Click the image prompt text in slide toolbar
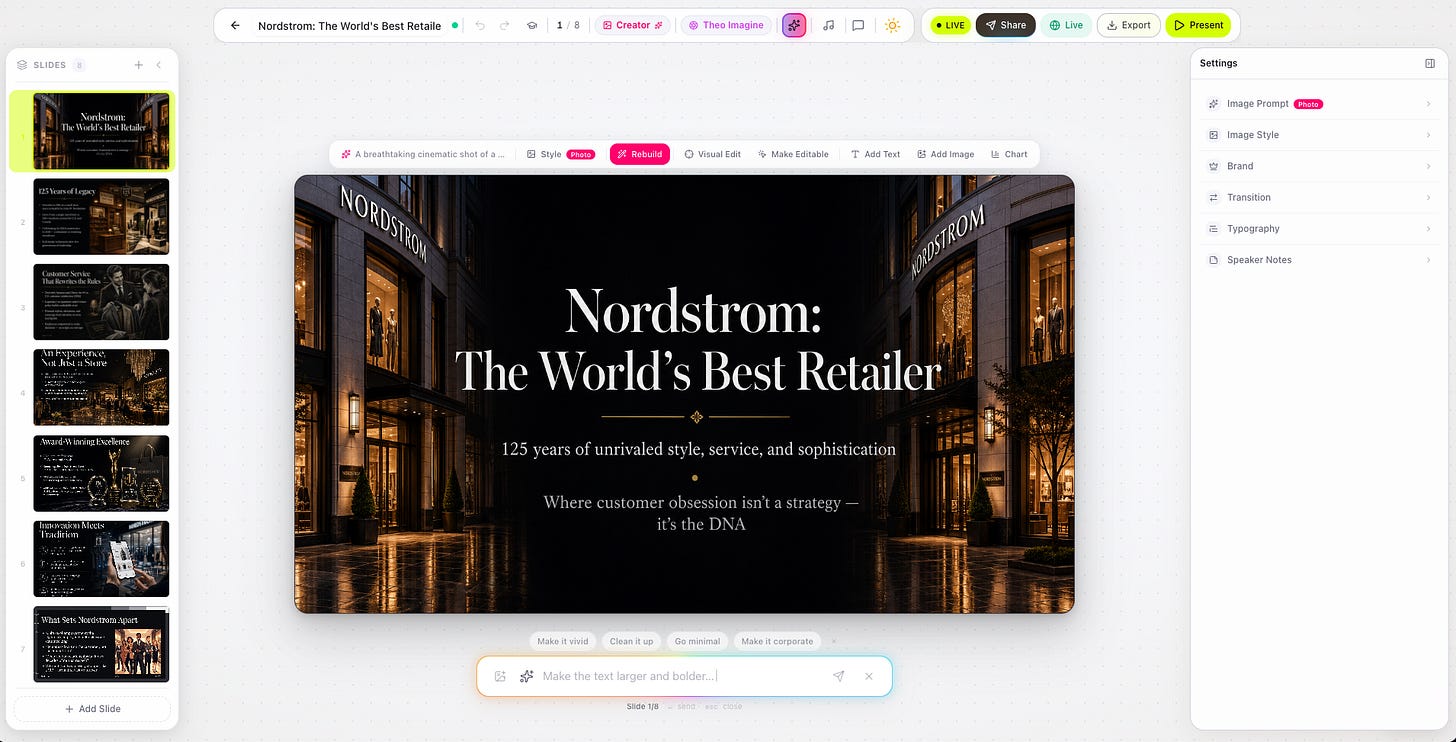This screenshot has width=1456, height=742. point(423,154)
